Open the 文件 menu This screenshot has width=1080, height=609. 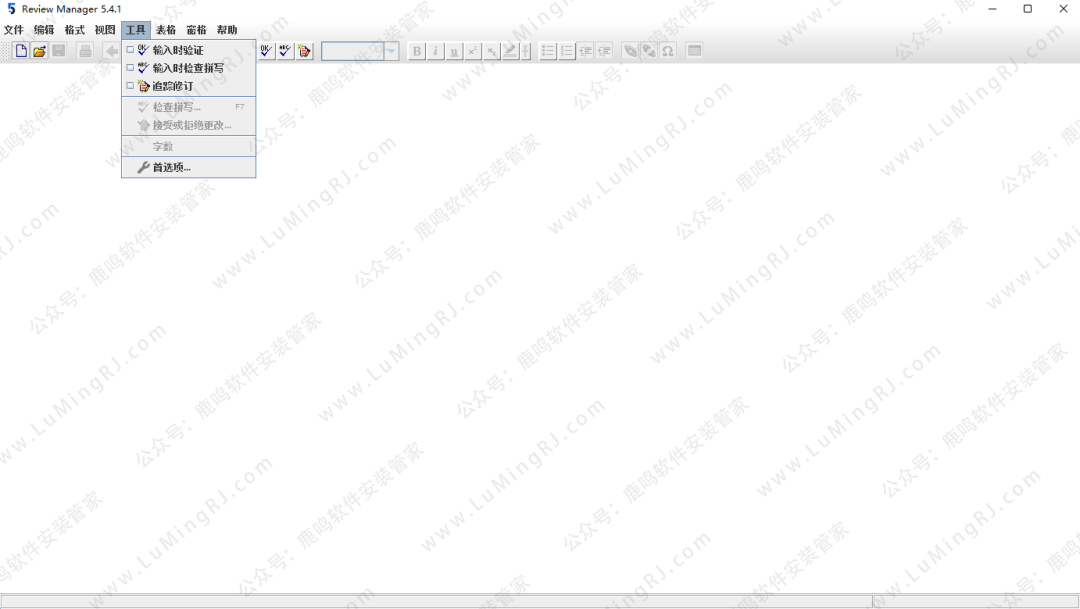point(14,30)
